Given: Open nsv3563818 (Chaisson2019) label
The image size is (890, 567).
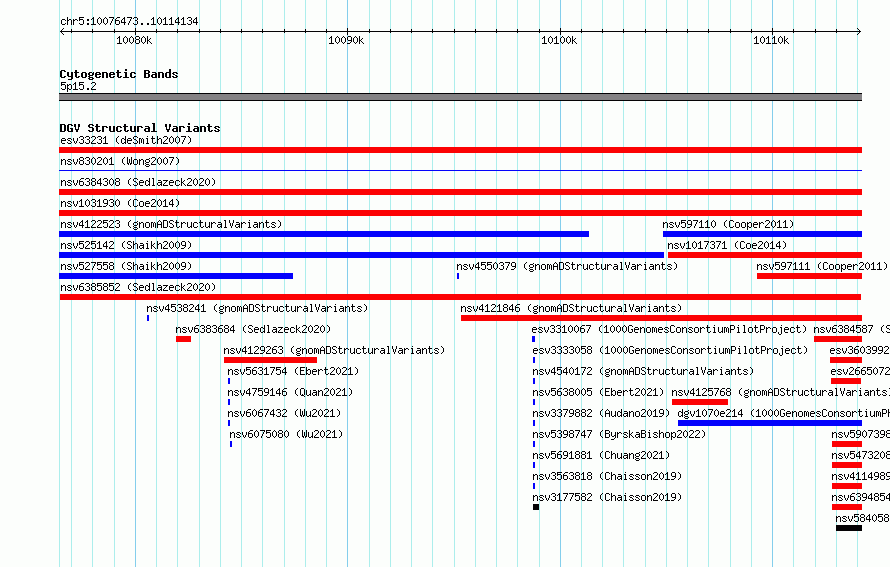Looking at the screenshot, I should pyautogui.click(x=607, y=476).
